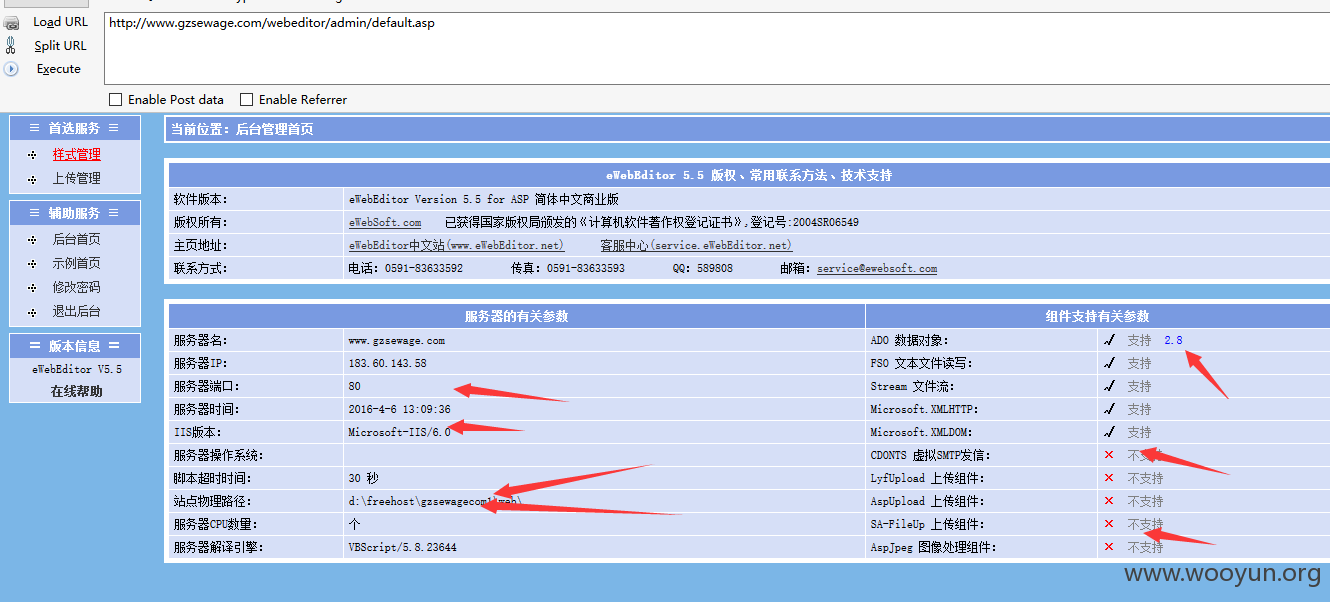Click the Load URL button
Image resolution: width=1330 pixels, height=602 pixels.
point(60,22)
